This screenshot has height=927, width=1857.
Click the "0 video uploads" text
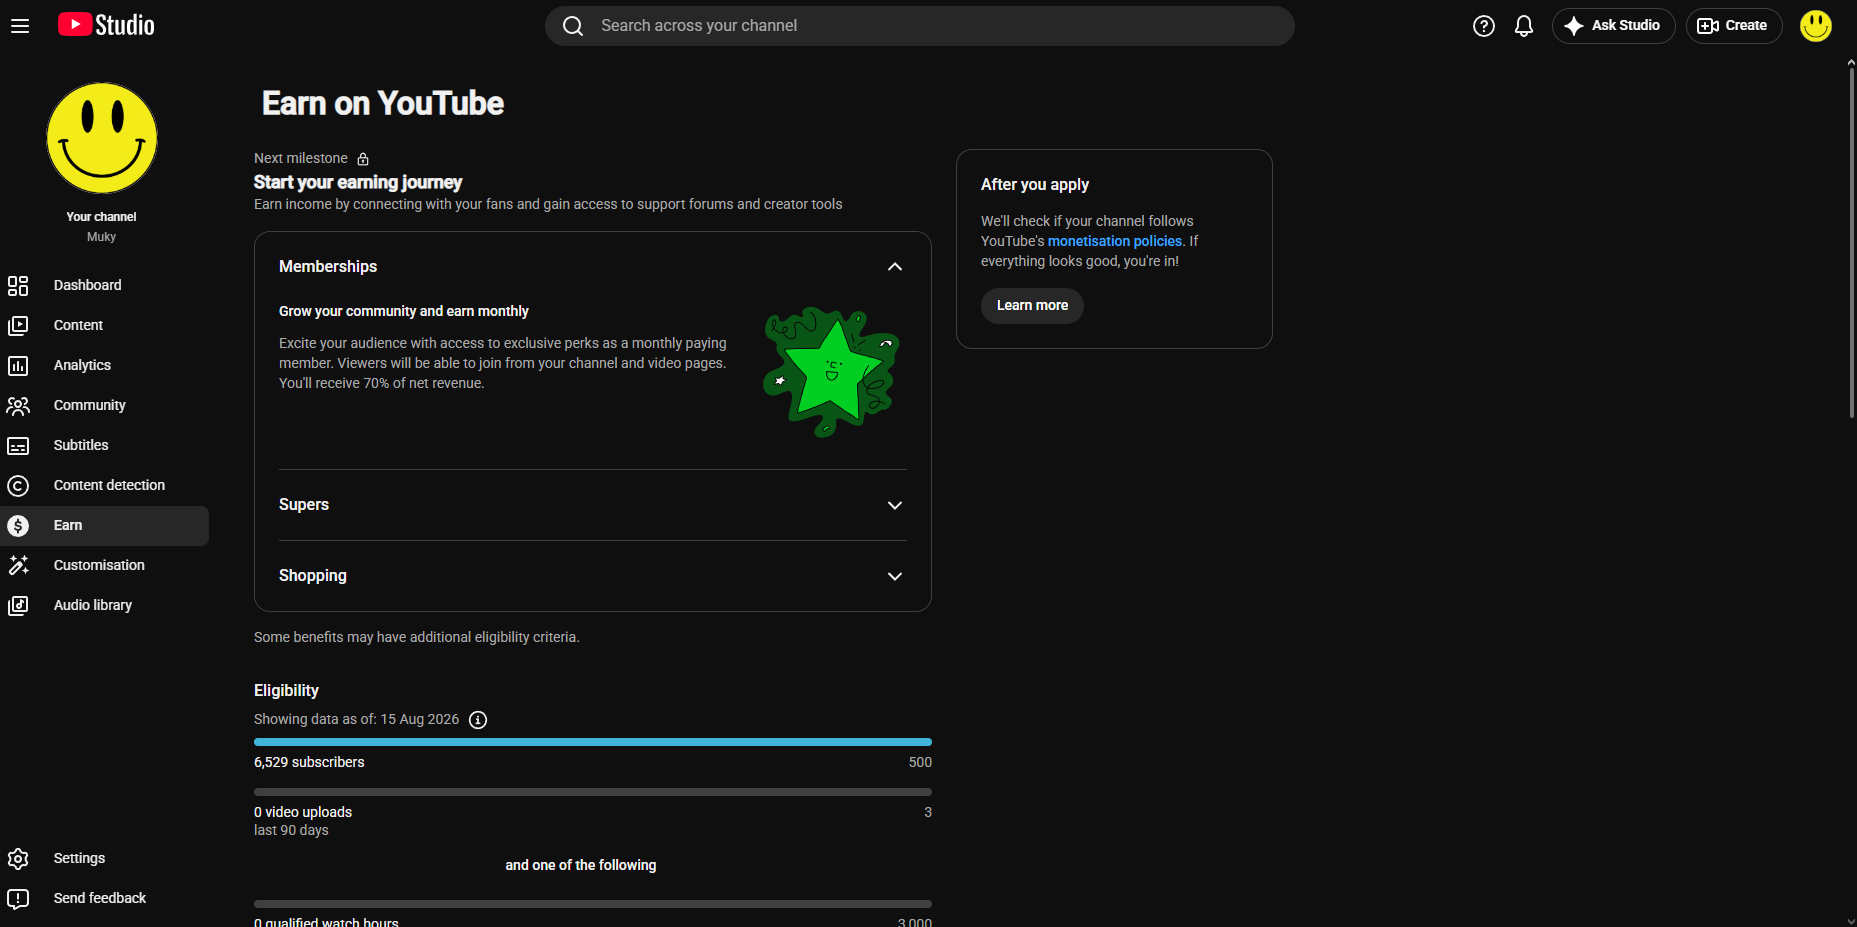303,812
